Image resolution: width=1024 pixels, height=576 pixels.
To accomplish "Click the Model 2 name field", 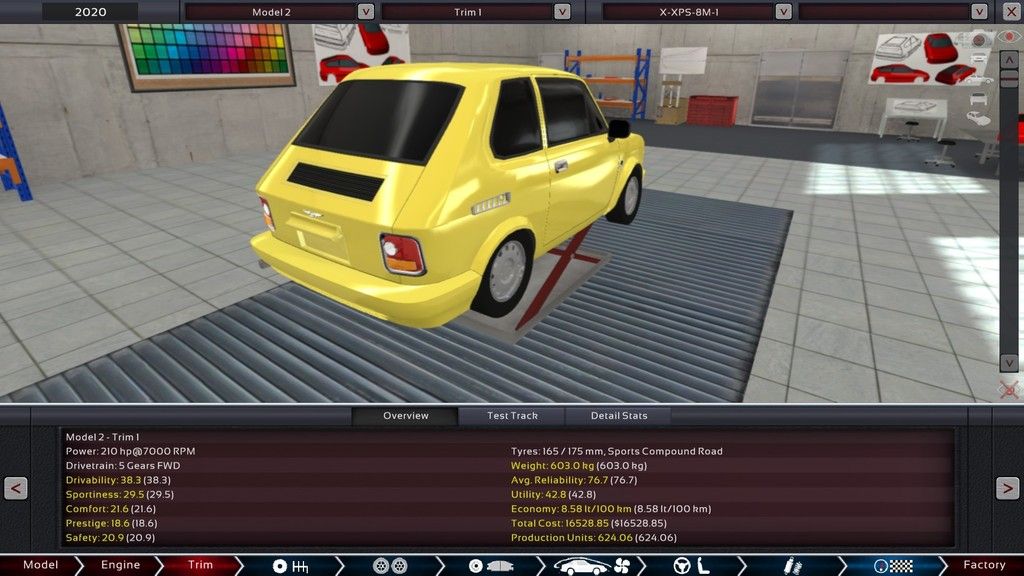I will click(x=271, y=12).
